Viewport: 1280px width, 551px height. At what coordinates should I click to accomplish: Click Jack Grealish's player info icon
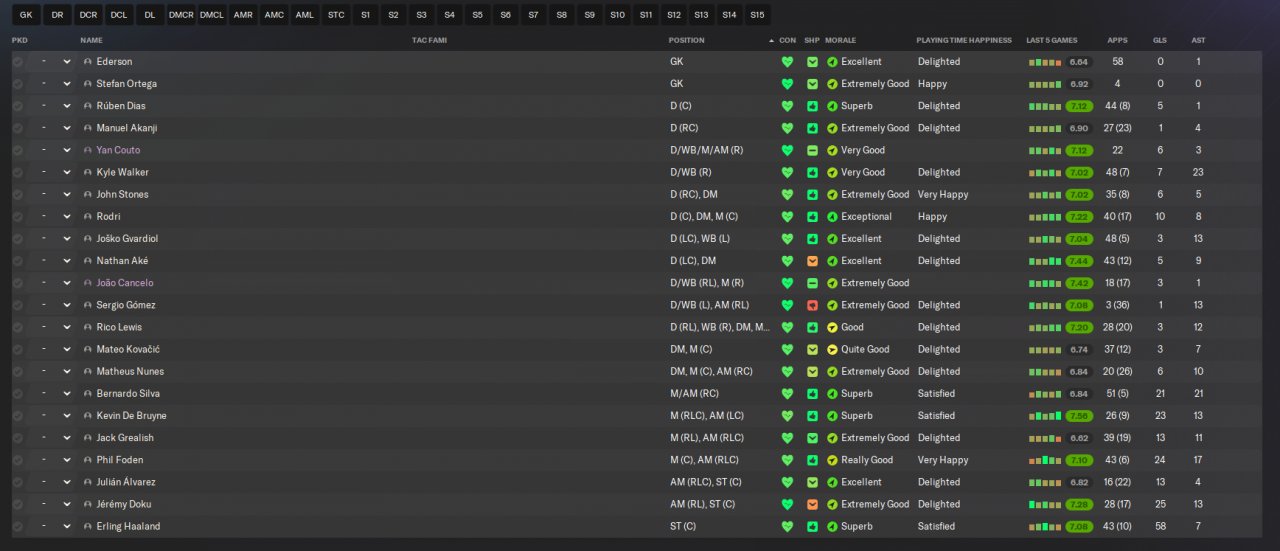88,438
